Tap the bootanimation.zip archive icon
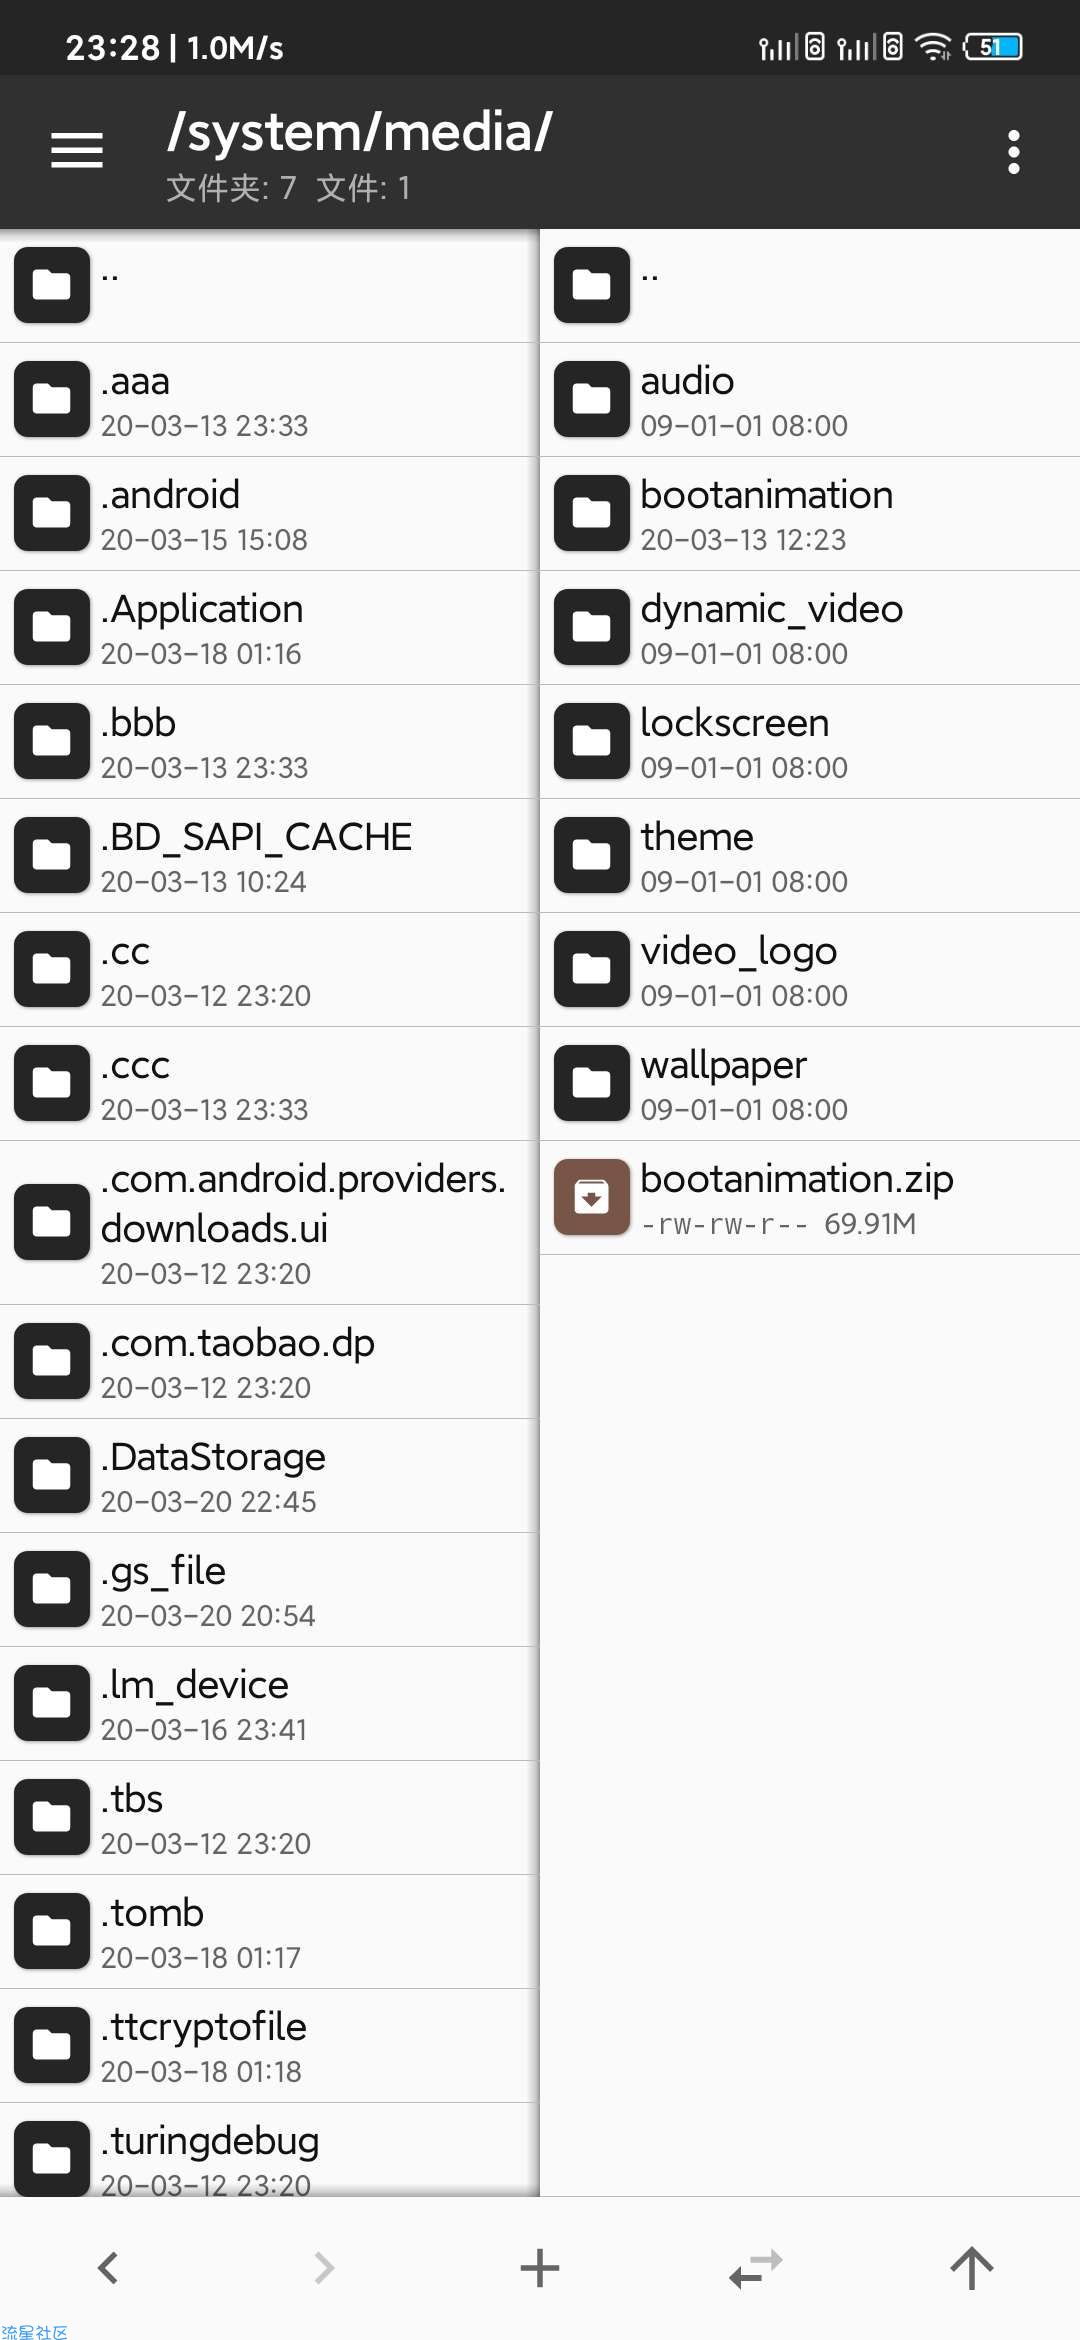Viewport: 1080px width, 2340px height. (x=592, y=1197)
